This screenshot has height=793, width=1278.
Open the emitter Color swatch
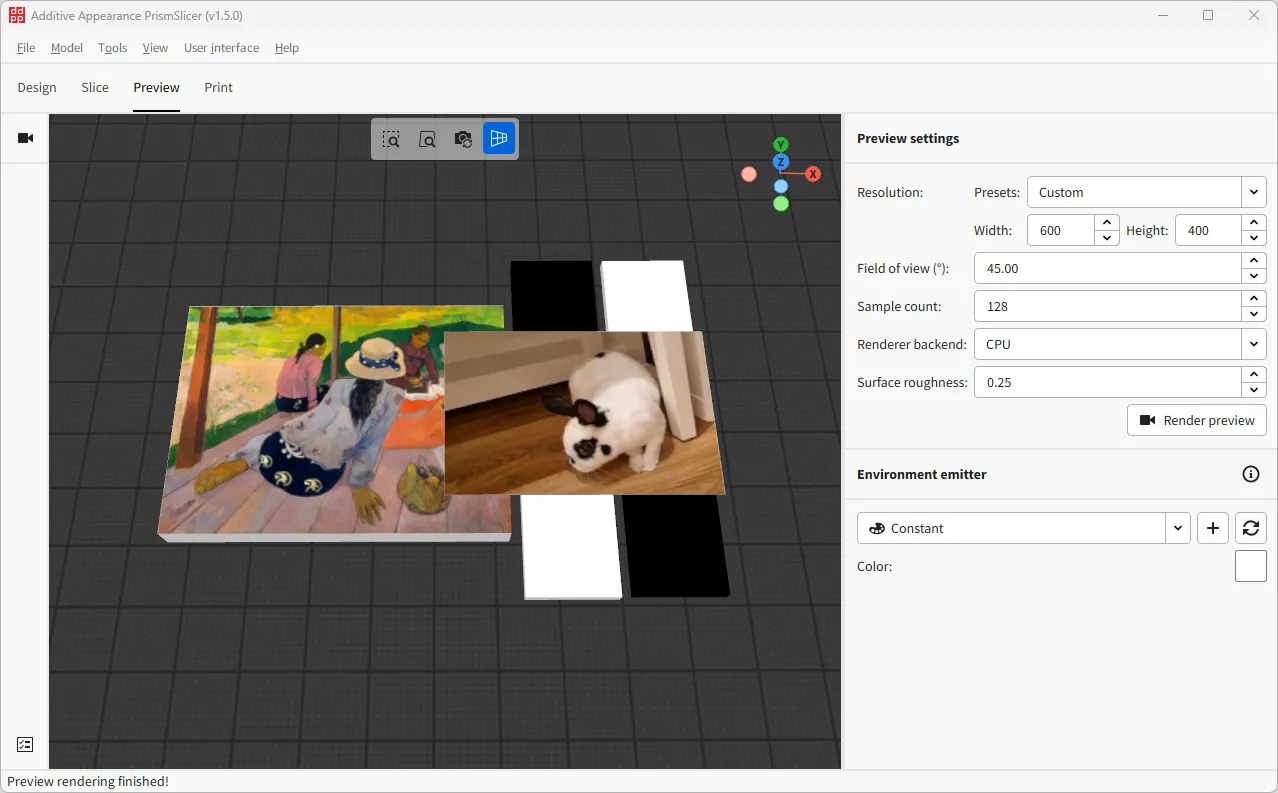click(x=1250, y=565)
